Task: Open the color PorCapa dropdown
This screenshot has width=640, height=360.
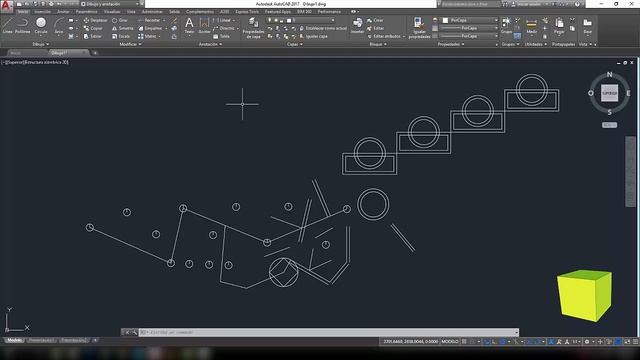Action: coord(470,20)
